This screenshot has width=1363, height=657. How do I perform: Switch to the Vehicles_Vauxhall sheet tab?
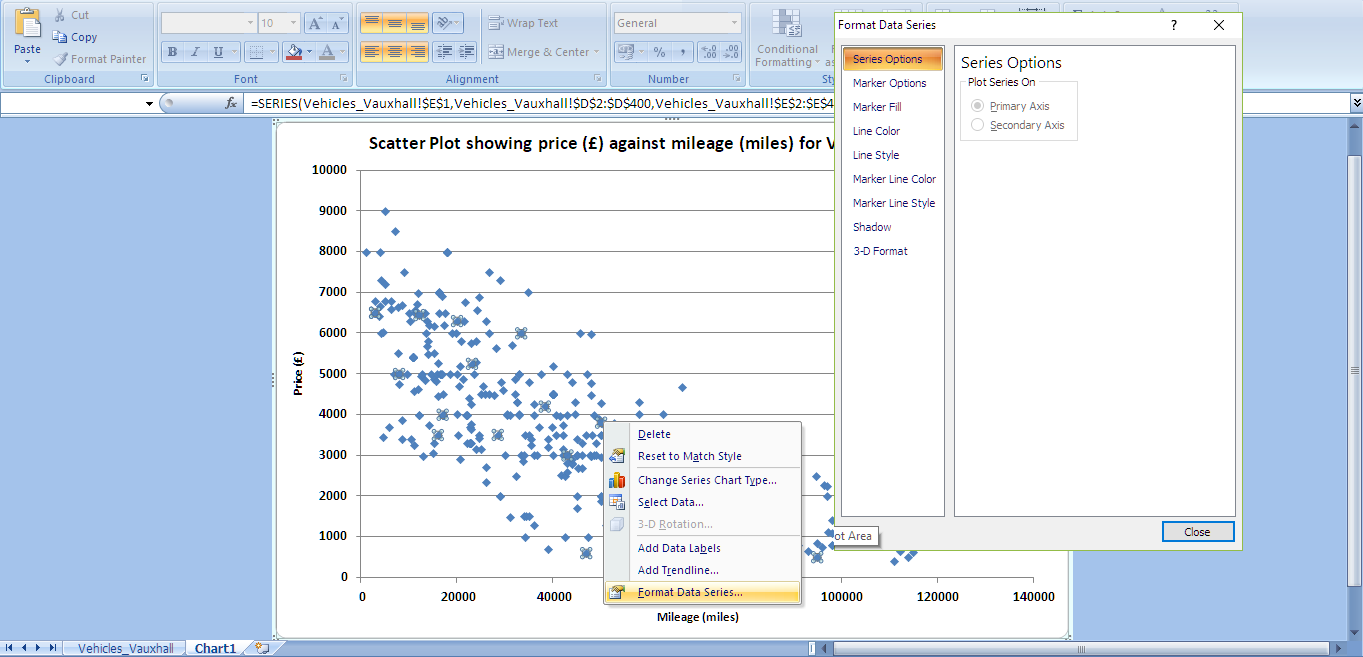coord(125,648)
